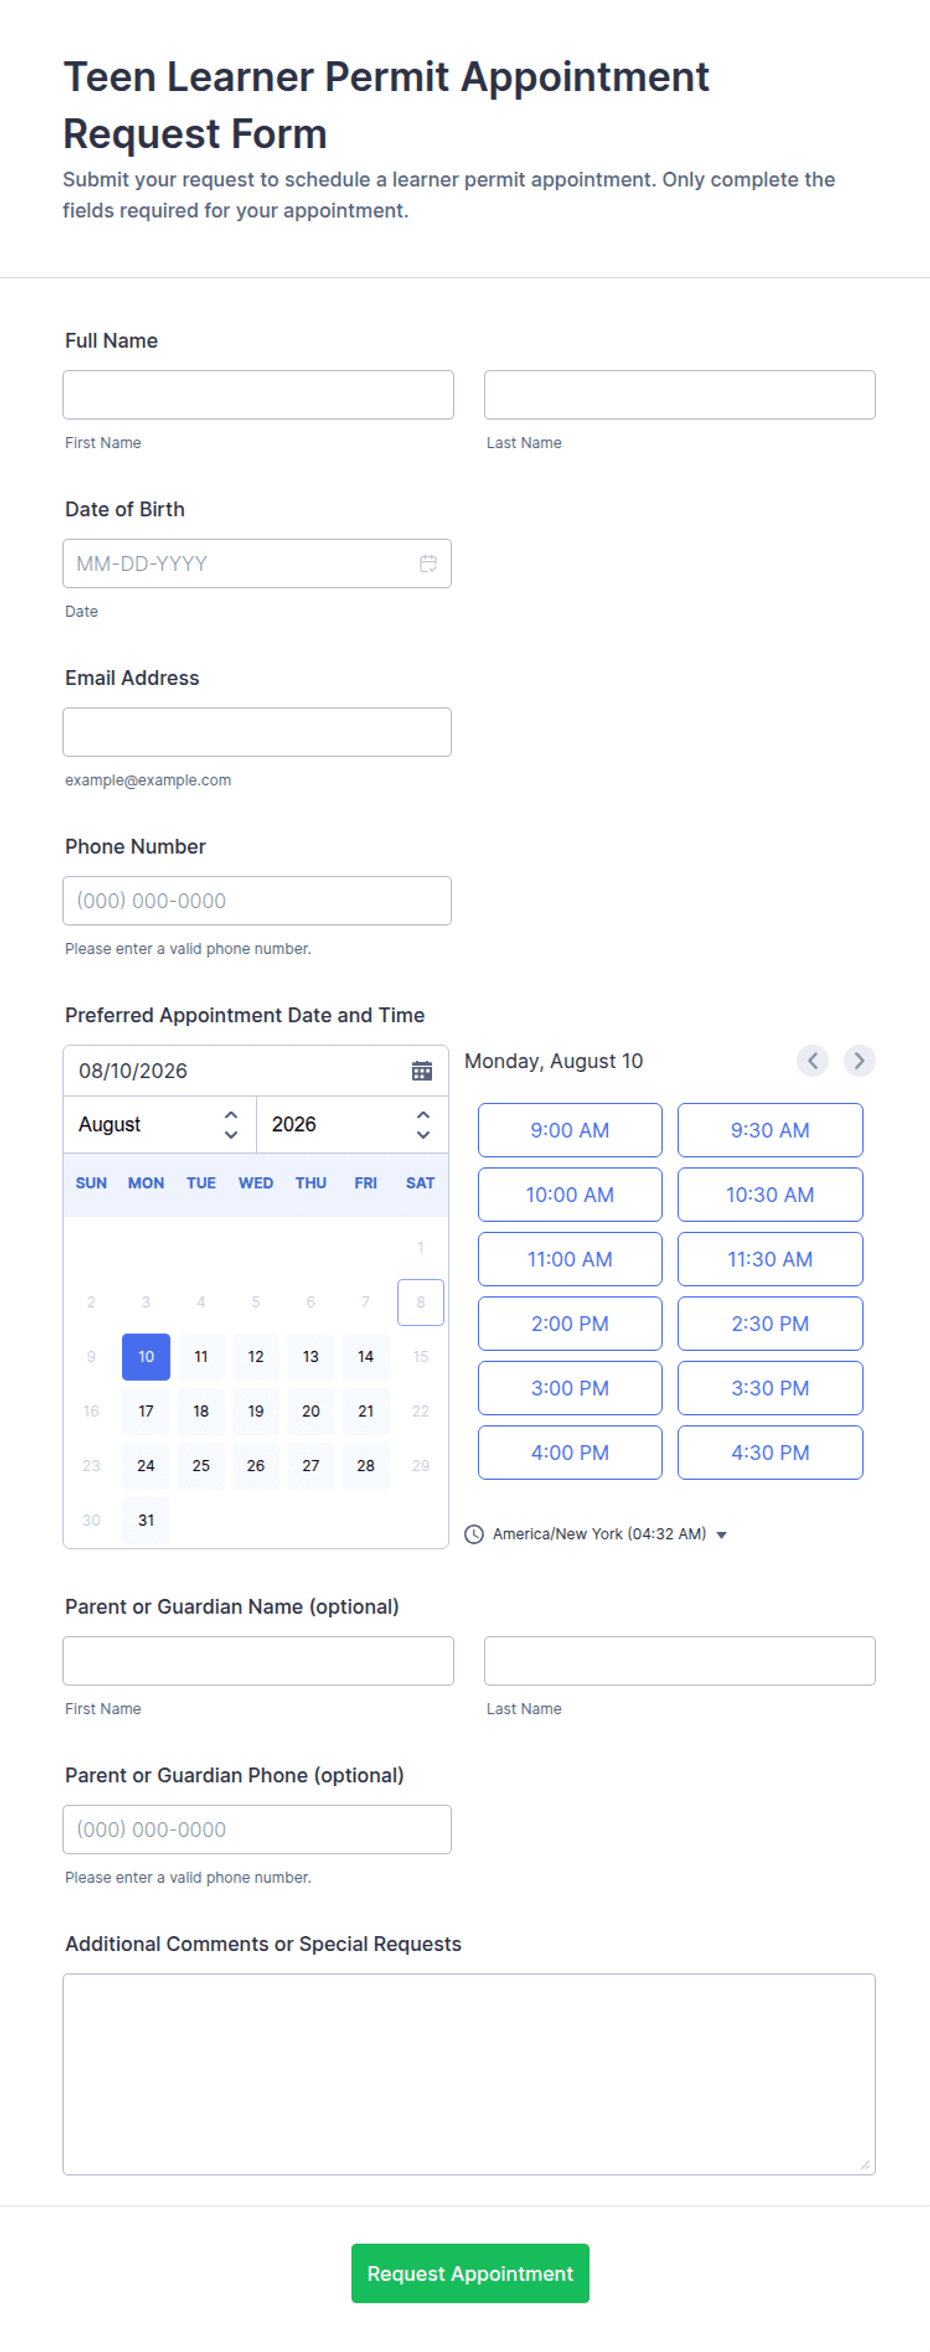Select August 31 in the calendar

146,1520
